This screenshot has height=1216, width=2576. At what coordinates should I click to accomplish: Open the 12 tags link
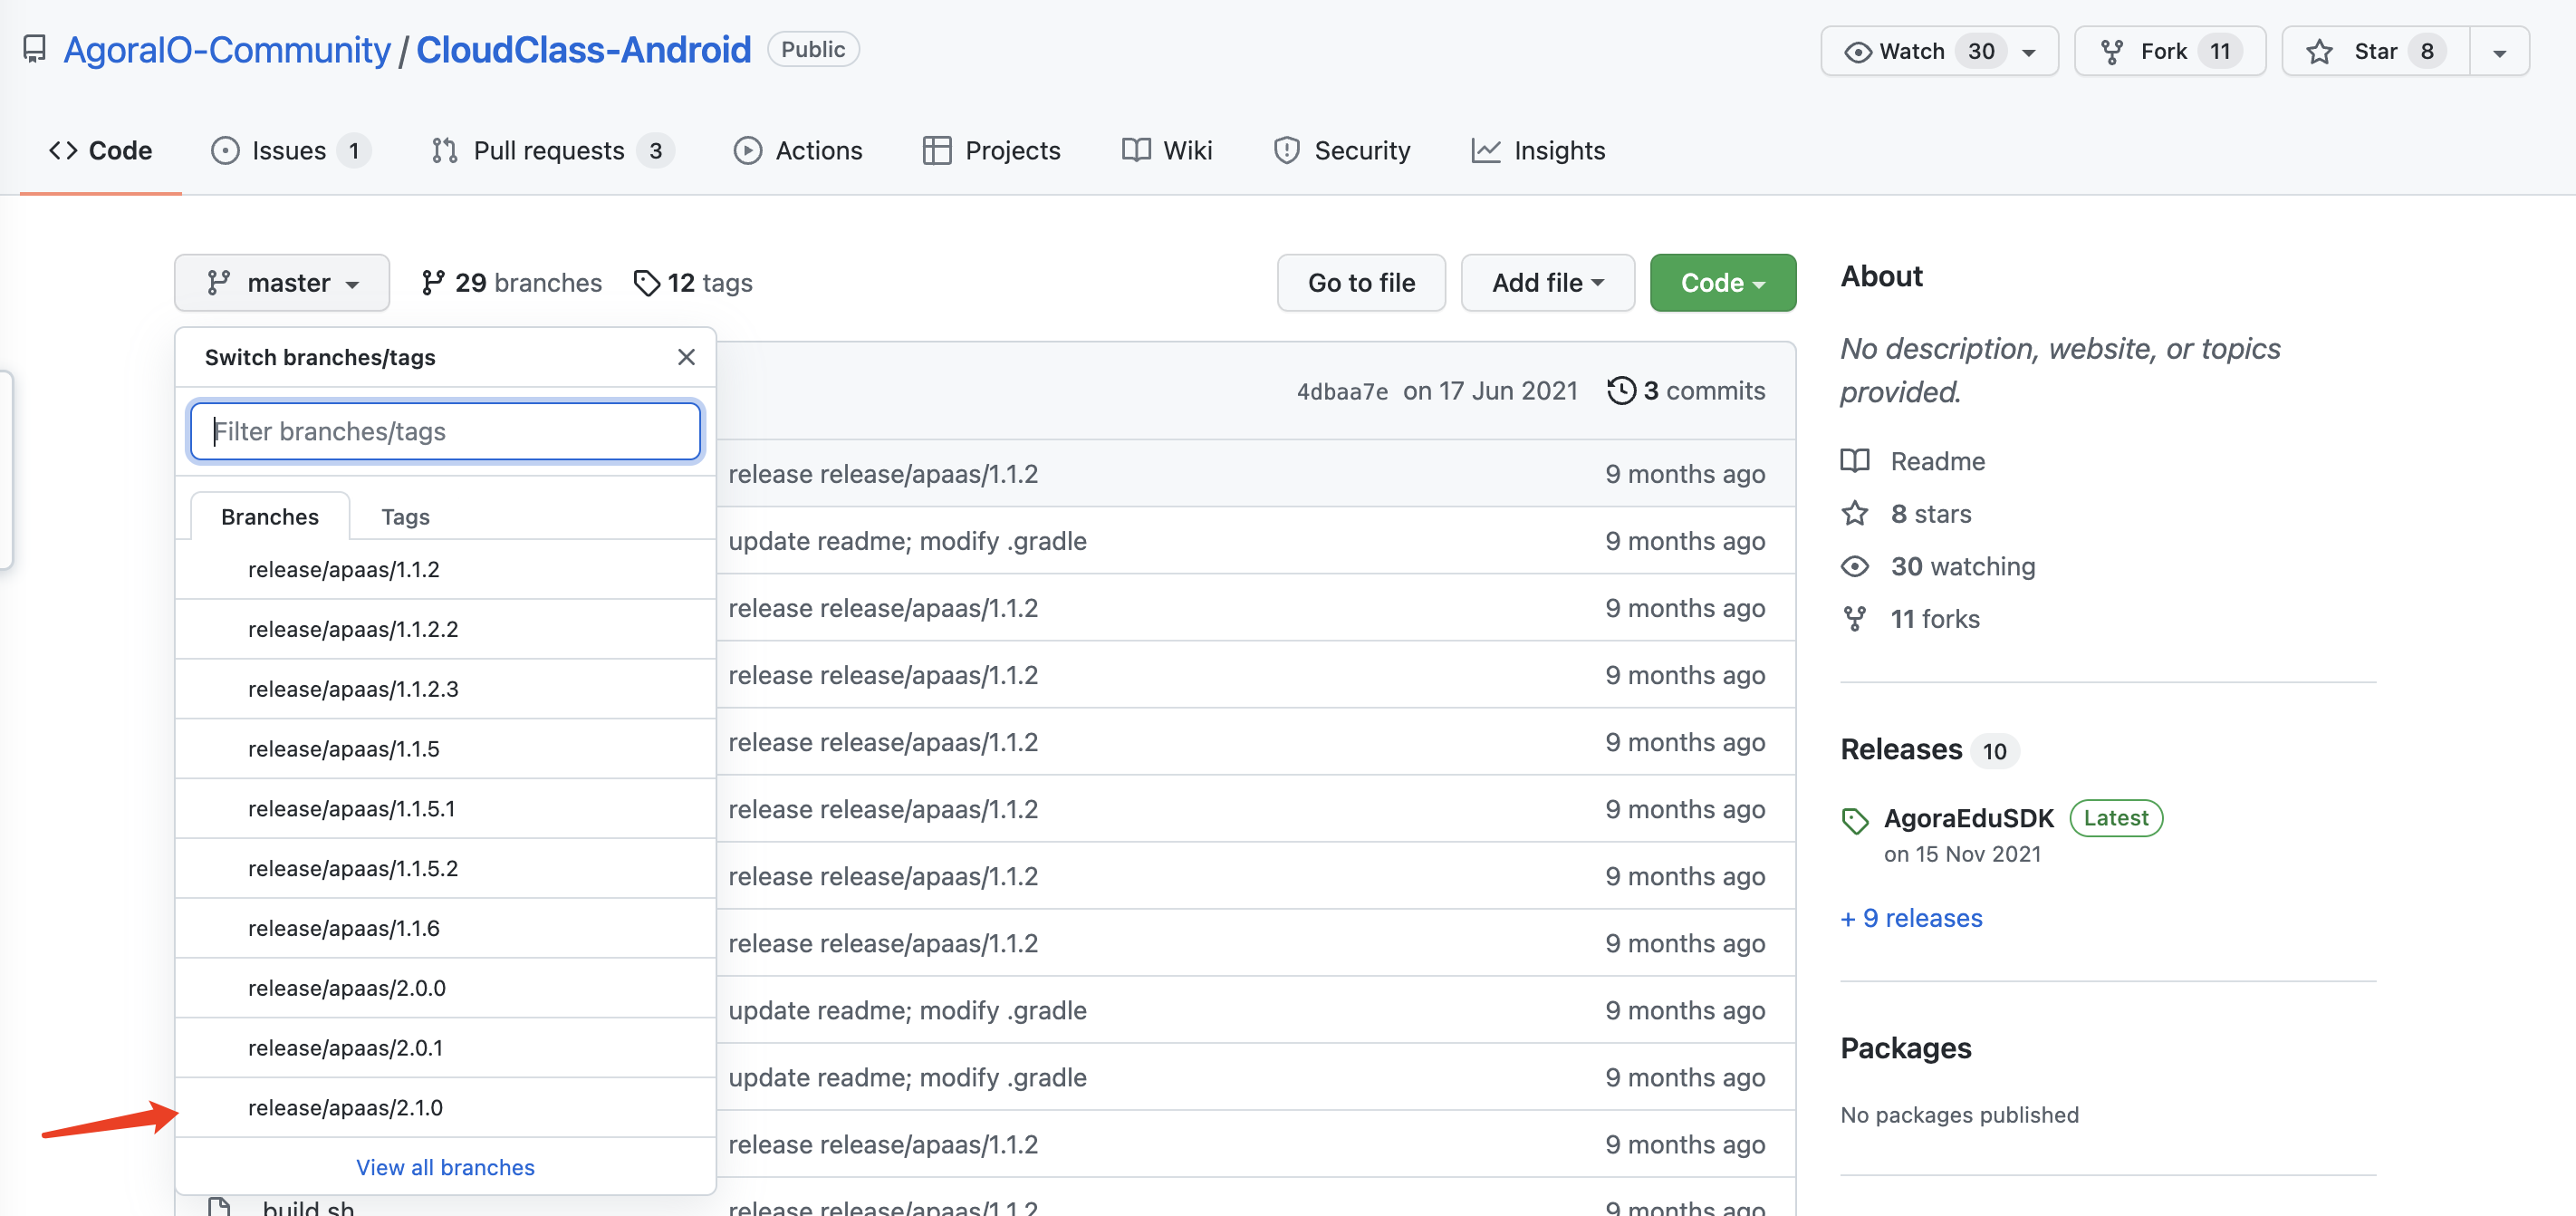pyautogui.click(x=693, y=283)
